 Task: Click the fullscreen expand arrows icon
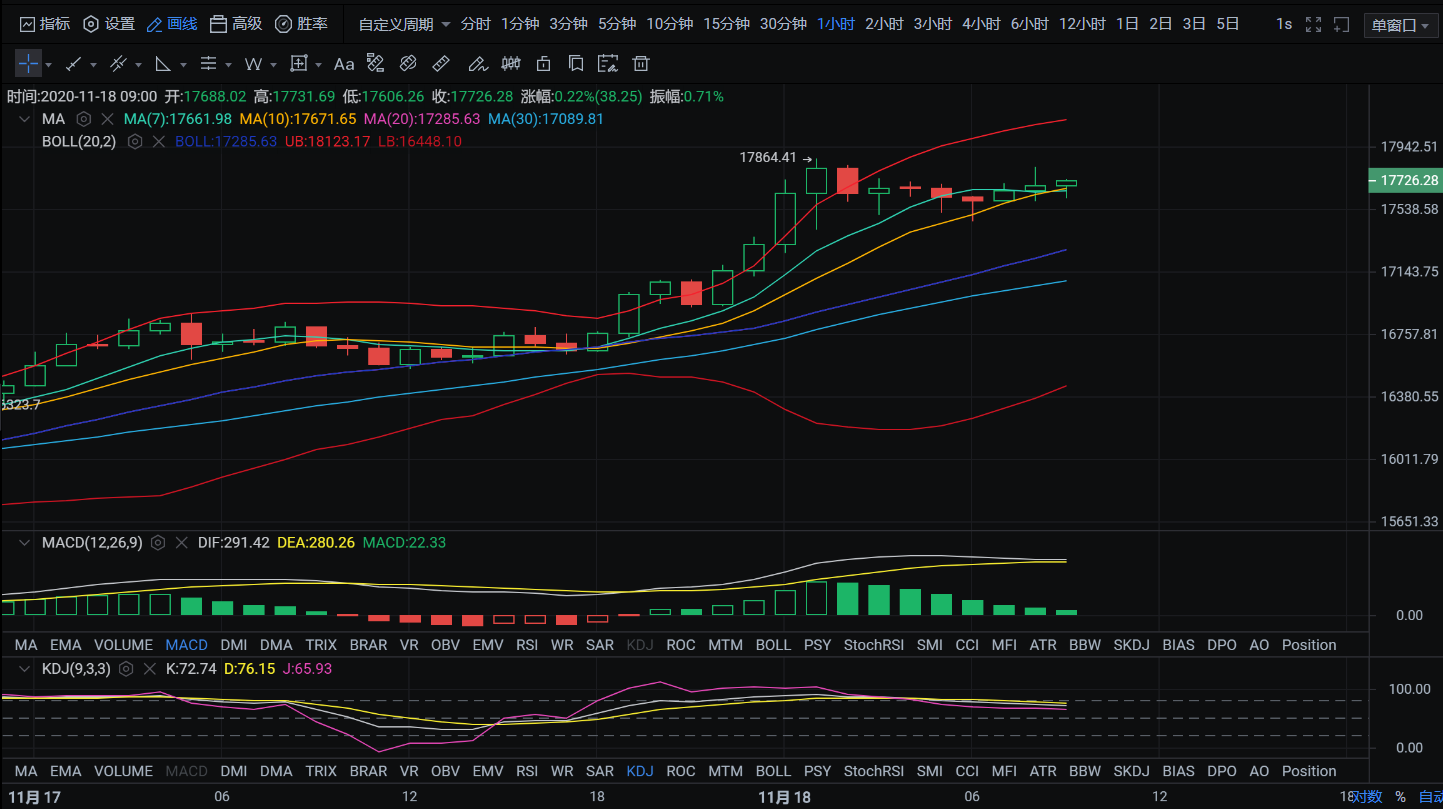tap(1314, 24)
